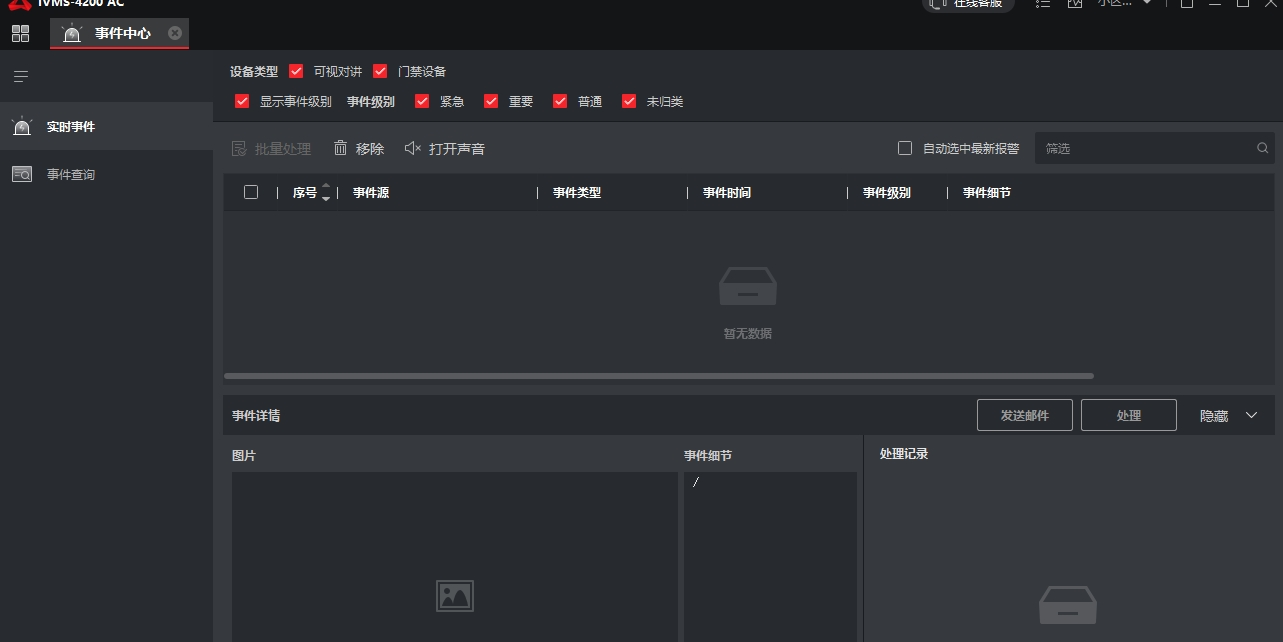Click the 移除 trash icon
This screenshot has width=1283, height=642.
[340, 148]
